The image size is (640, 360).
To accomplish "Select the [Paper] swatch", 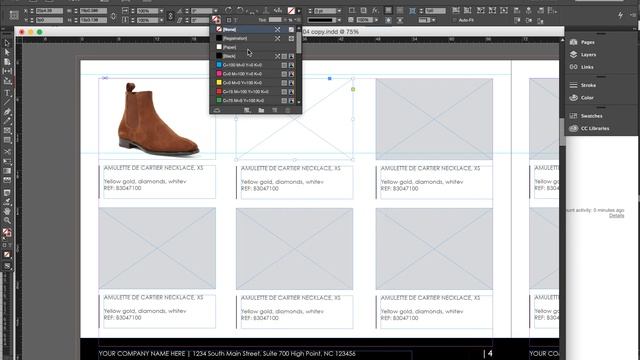I will point(254,47).
